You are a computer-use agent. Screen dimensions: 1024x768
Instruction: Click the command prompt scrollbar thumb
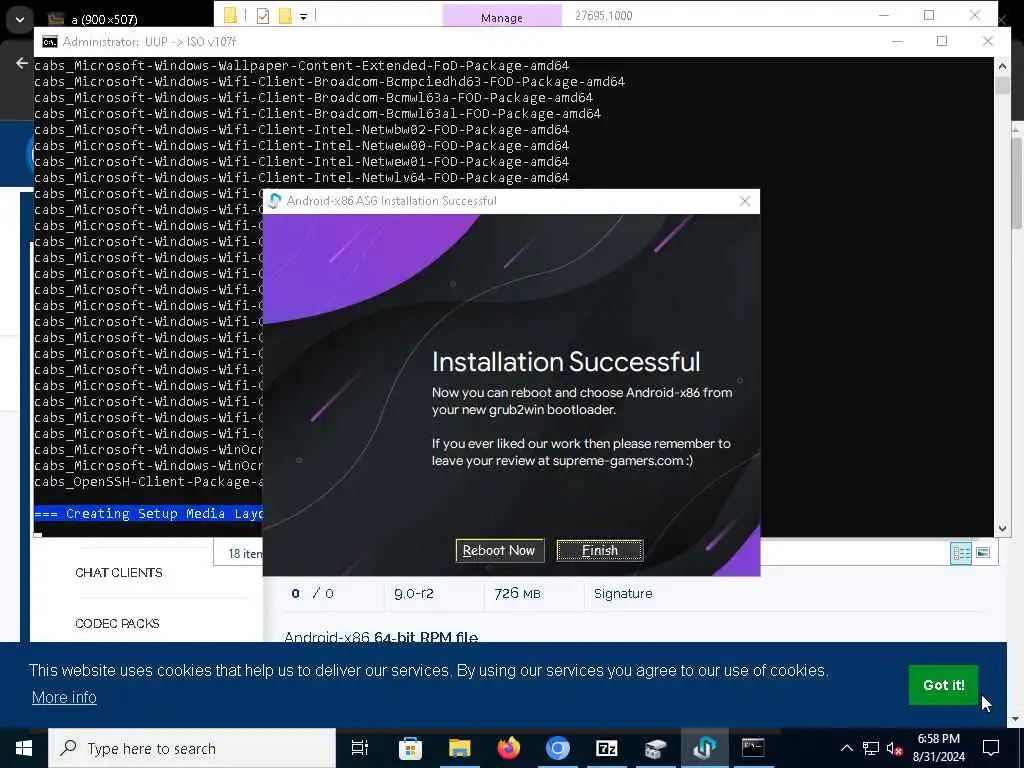tap(1002, 85)
